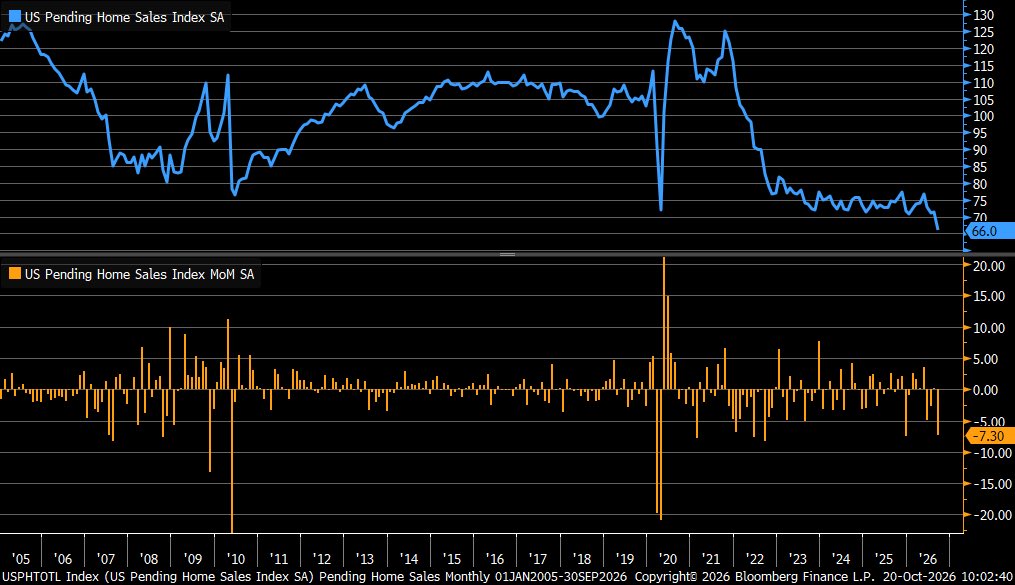Image resolution: width=1015 pixels, height=585 pixels.
Task: Click the '14 year label on time axis
Action: [x=408, y=558]
